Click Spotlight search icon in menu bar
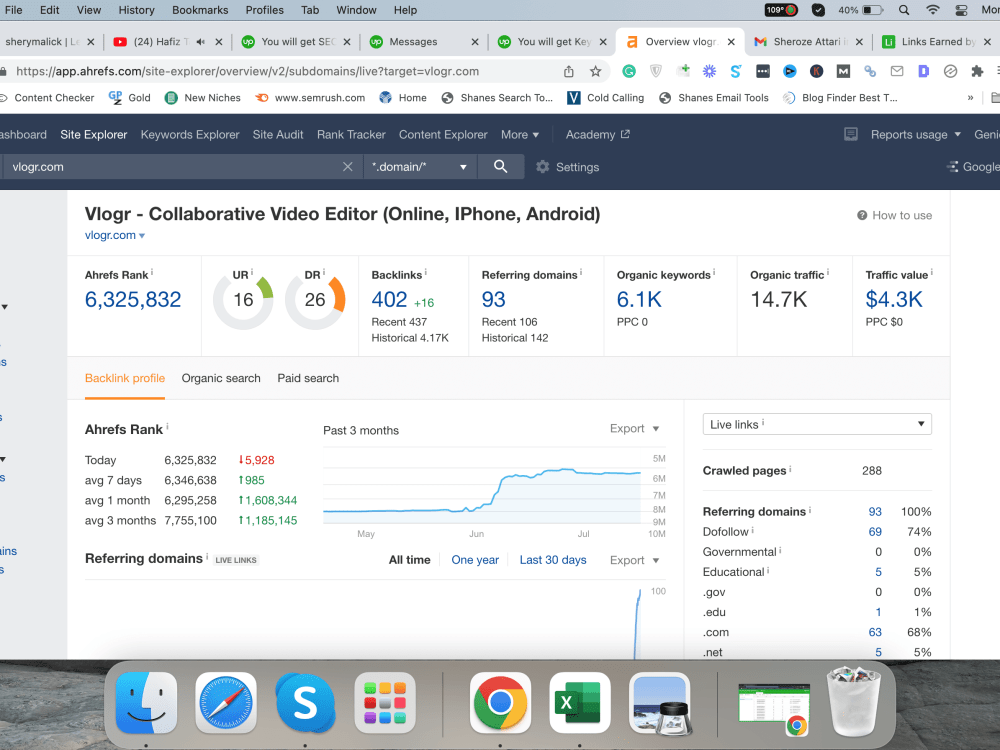Viewport: 1000px width, 750px height. click(904, 10)
